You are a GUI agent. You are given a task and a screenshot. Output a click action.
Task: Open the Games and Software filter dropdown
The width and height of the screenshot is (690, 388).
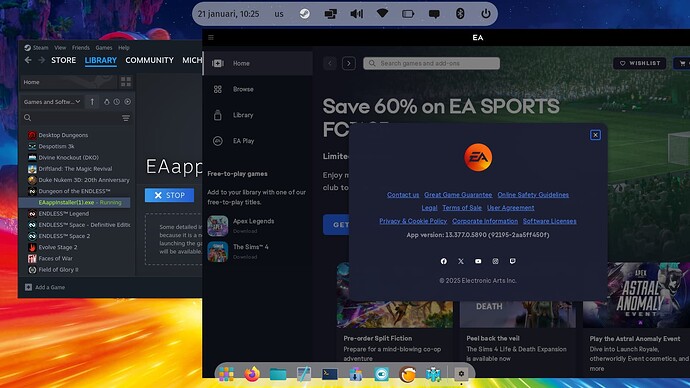pyautogui.click(x=52, y=102)
